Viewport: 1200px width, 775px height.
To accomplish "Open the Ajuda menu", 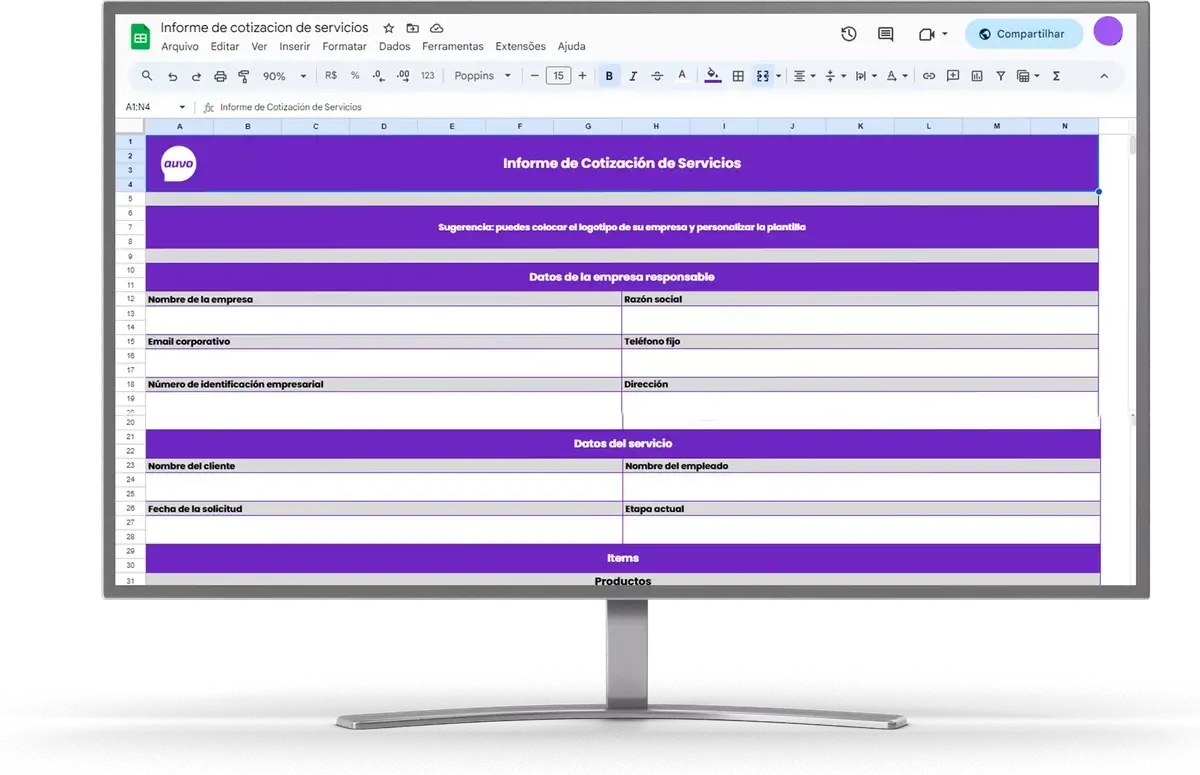I will tap(572, 46).
